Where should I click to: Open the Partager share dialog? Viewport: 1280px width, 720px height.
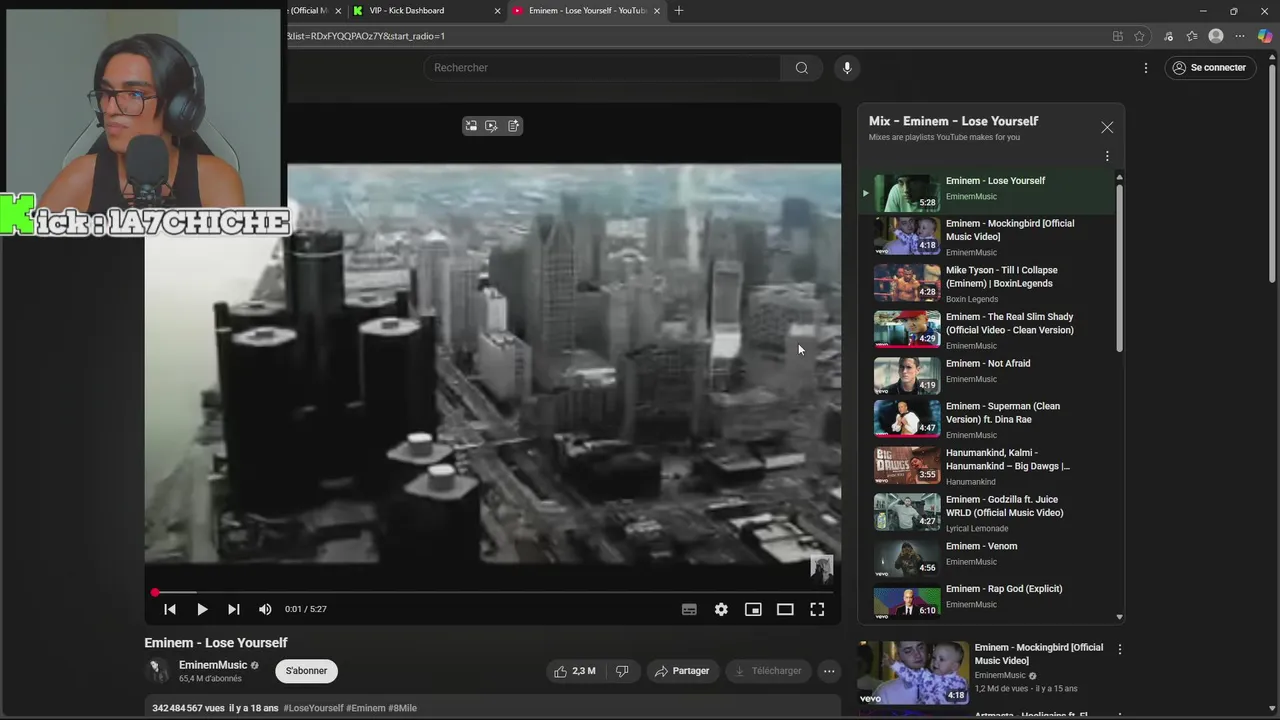(x=682, y=671)
